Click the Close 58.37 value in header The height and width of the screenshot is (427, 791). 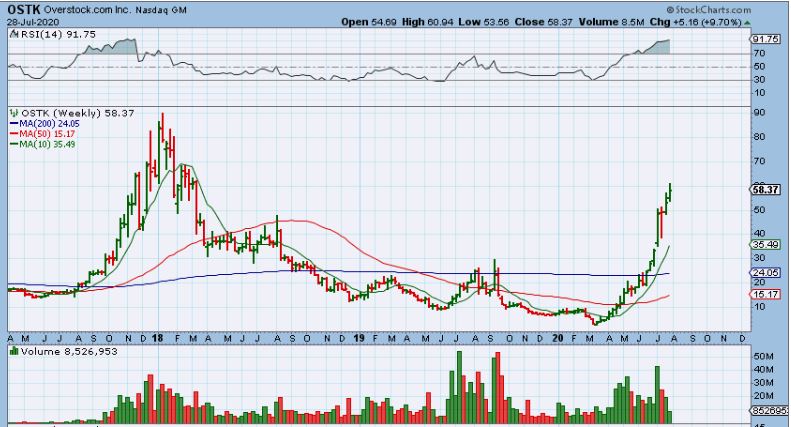(544, 22)
